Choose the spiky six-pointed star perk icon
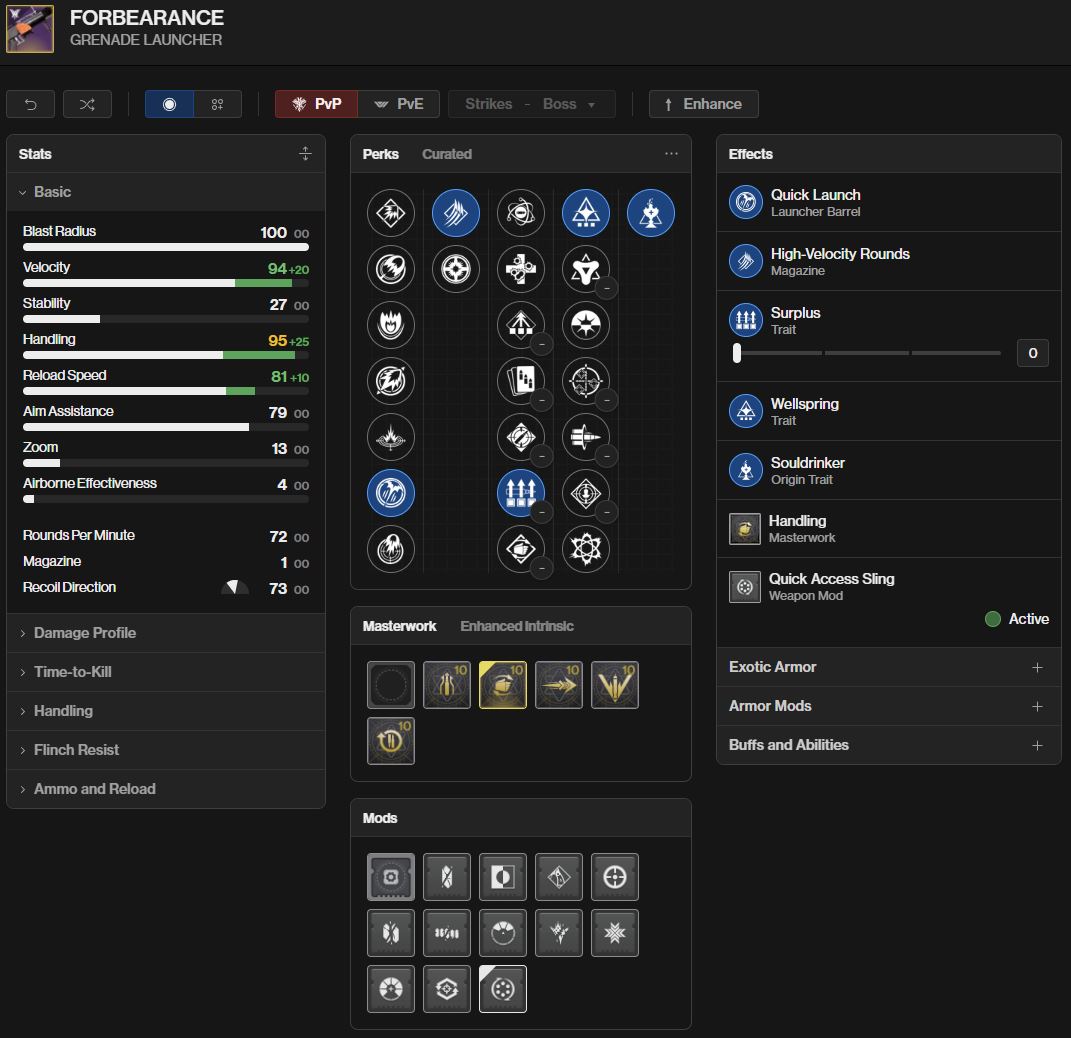The width and height of the screenshot is (1071, 1038). pos(585,549)
